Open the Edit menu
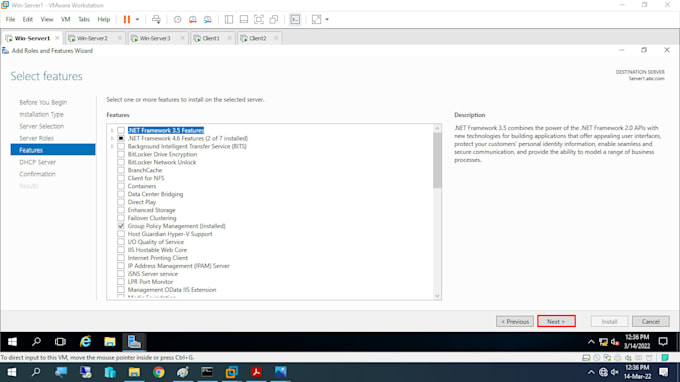This screenshot has width=680, height=382. 28,20
